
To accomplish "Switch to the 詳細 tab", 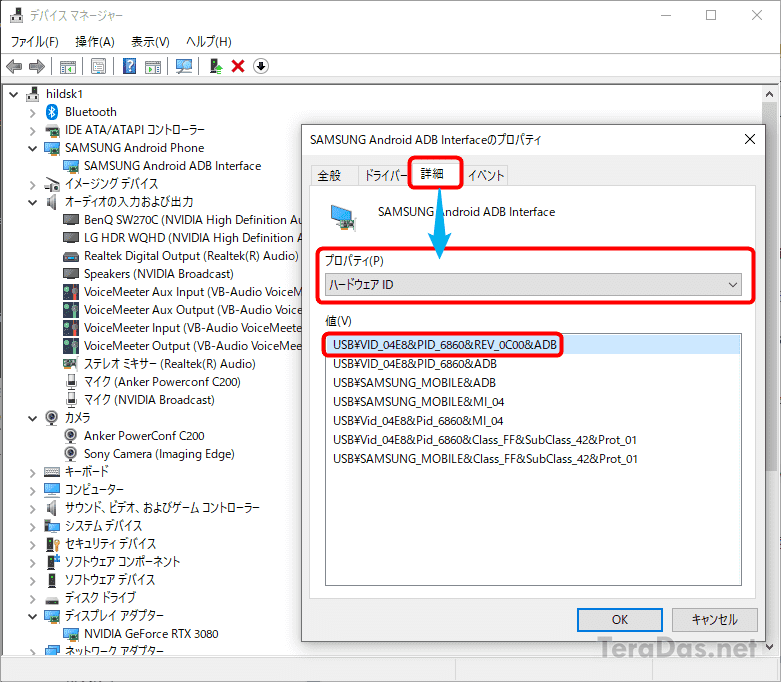I will pos(432,173).
